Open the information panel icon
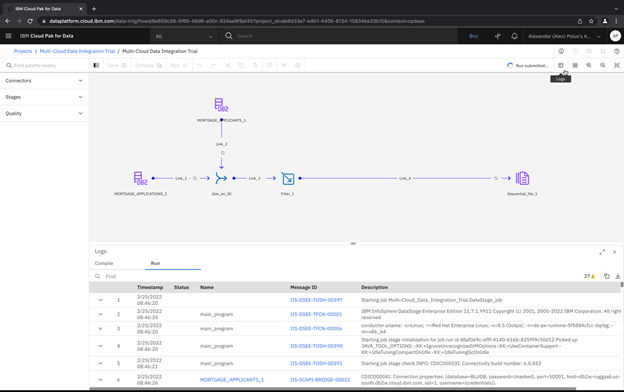 [561, 51]
